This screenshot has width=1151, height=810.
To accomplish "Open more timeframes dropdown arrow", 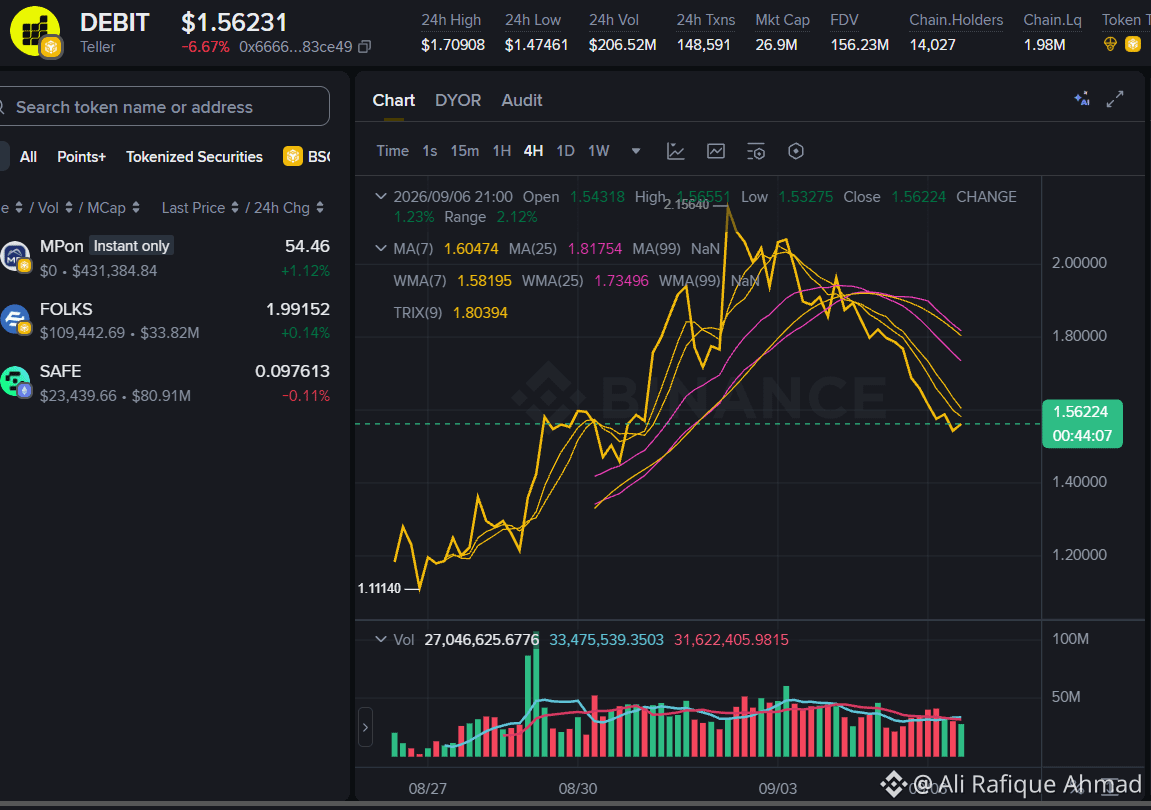I will (636, 151).
